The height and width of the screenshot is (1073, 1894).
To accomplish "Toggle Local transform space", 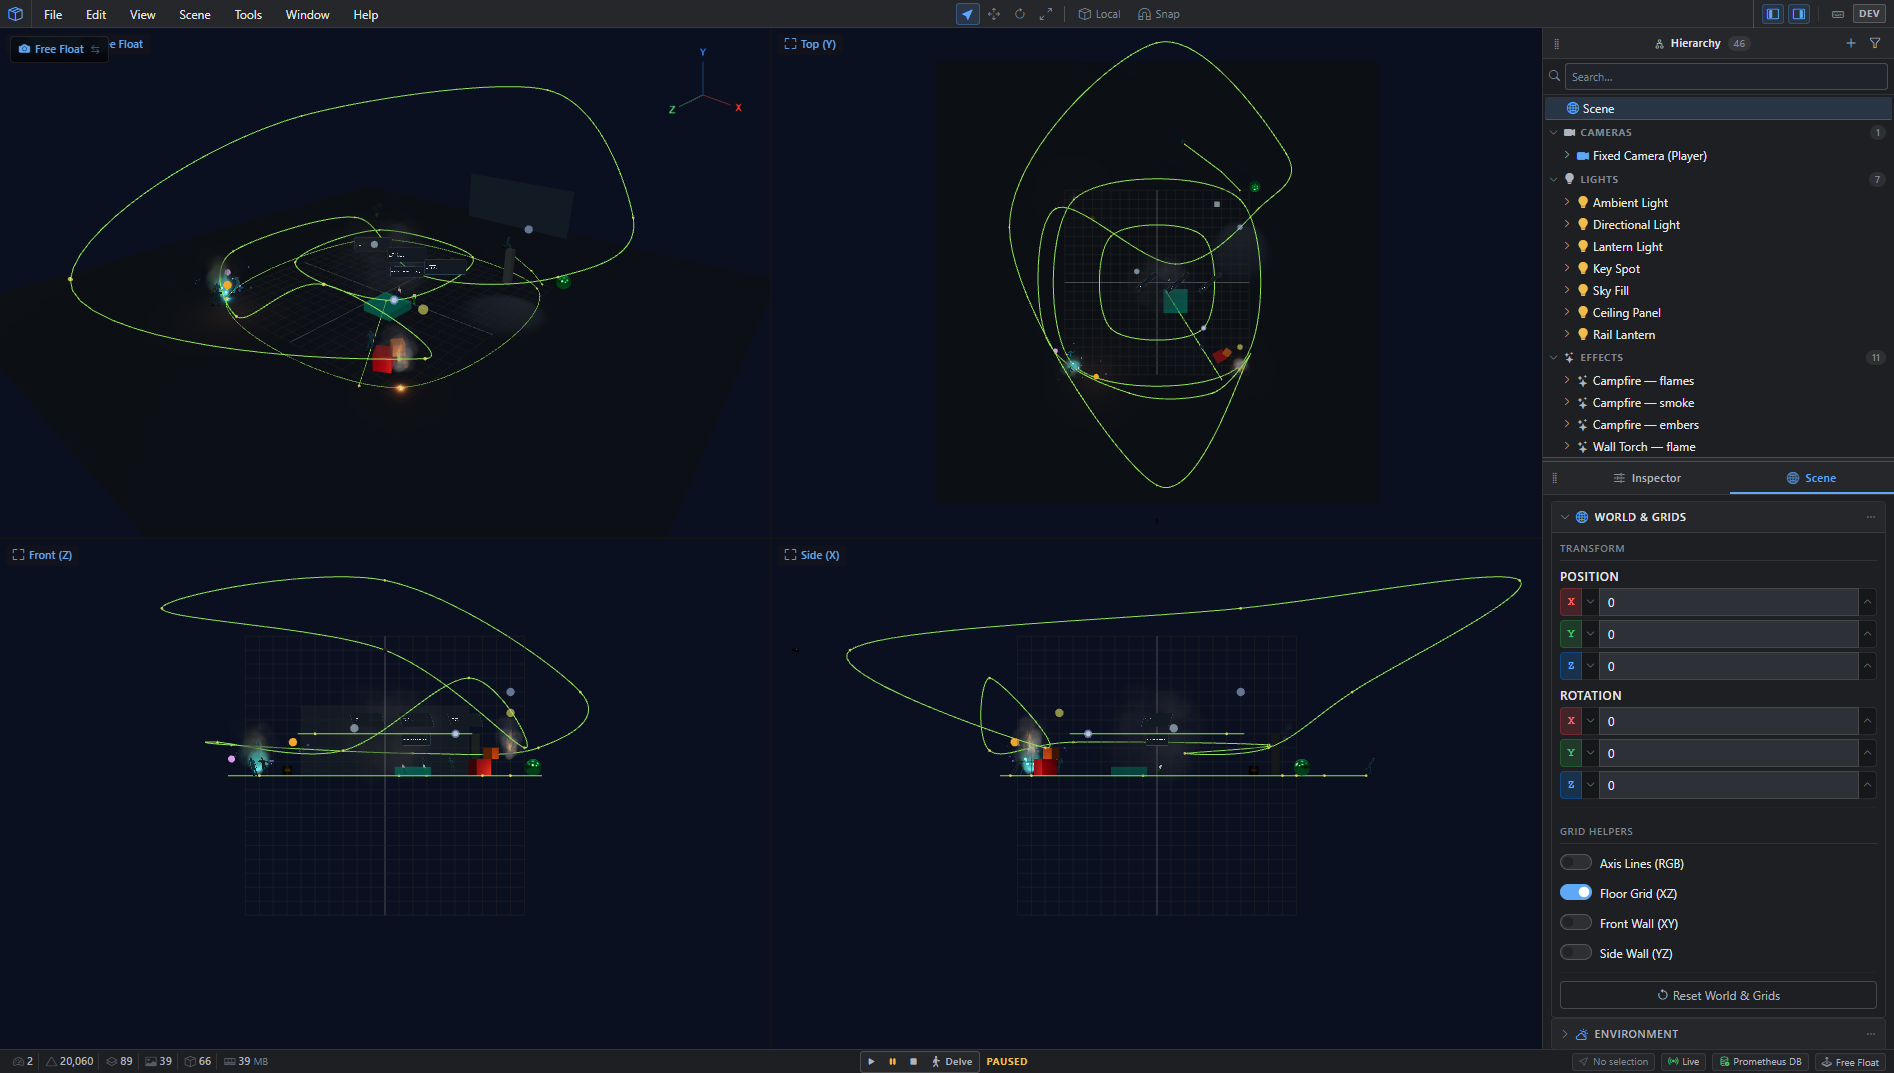I will [1099, 14].
